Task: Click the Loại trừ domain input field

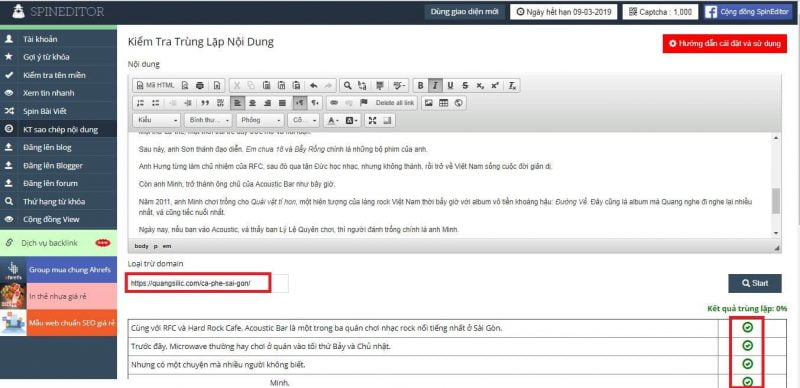Action: coord(208,283)
